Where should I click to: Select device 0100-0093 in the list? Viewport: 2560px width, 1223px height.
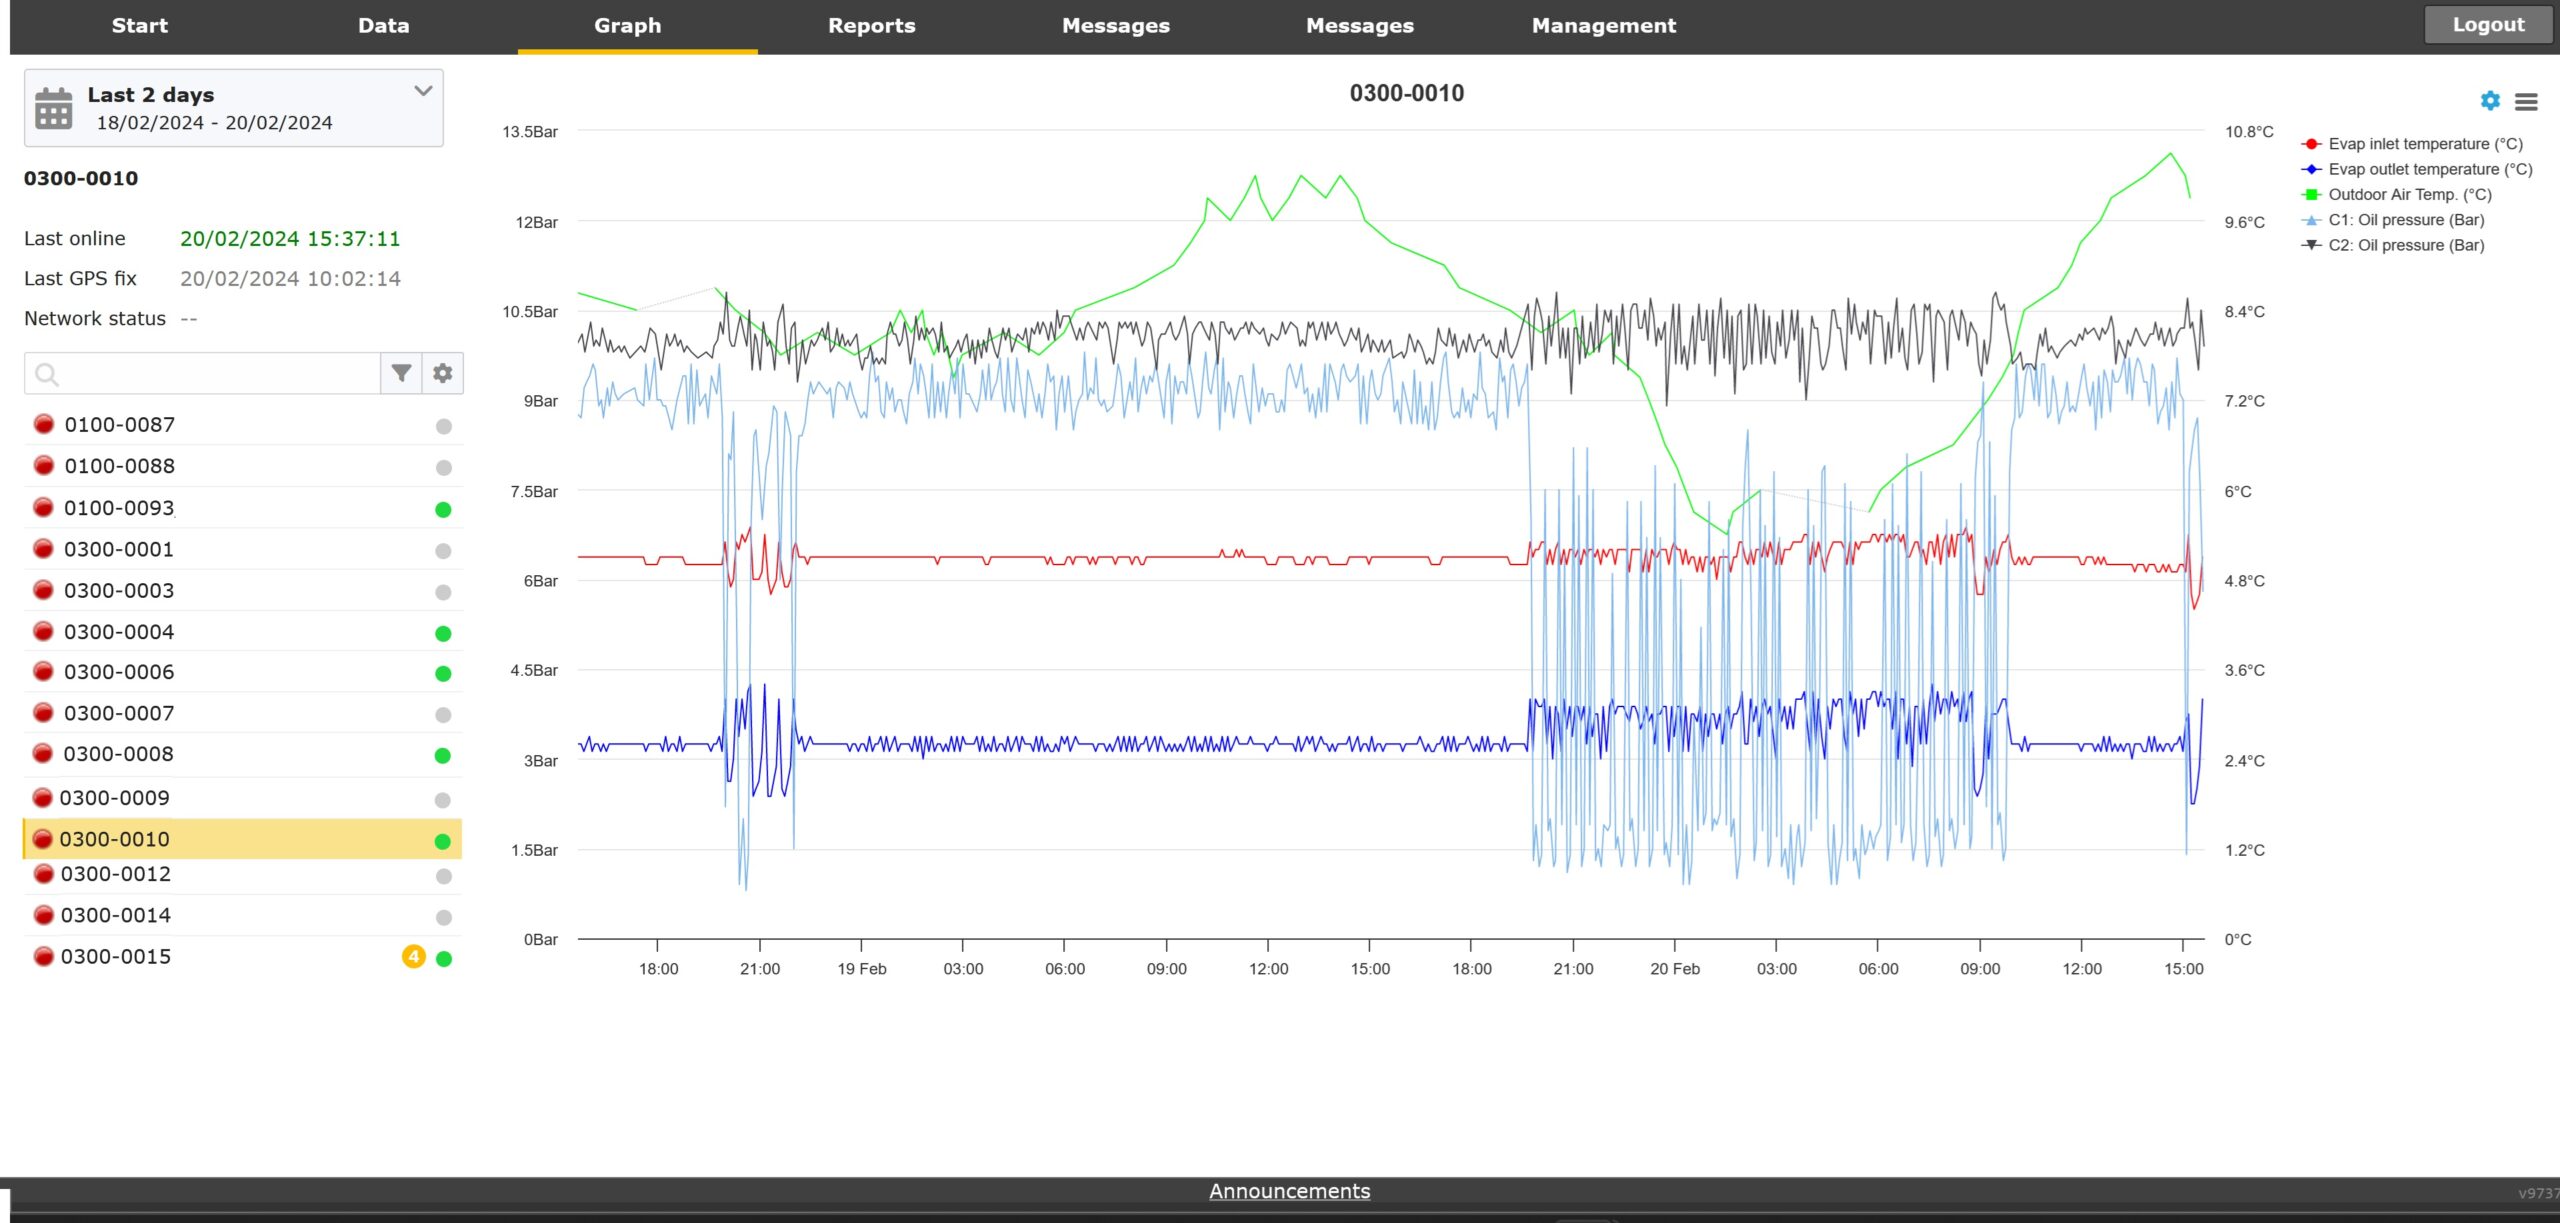119,508
